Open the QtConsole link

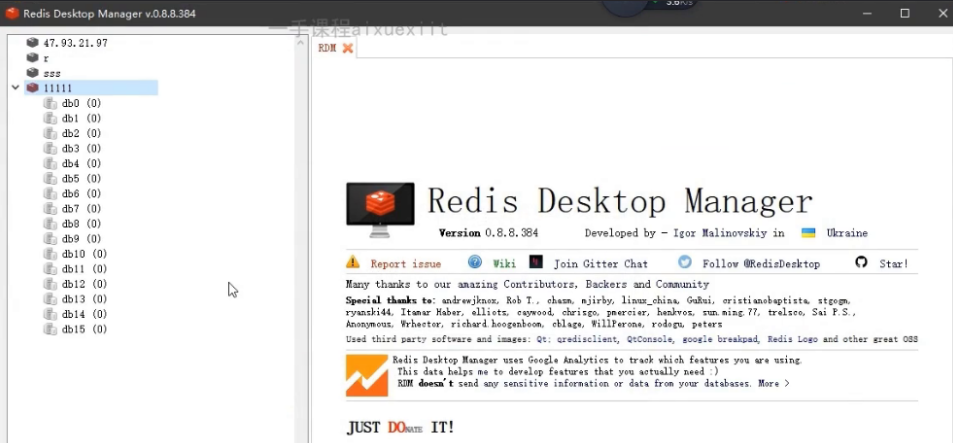pyautogui.click(x=650, y=339)
